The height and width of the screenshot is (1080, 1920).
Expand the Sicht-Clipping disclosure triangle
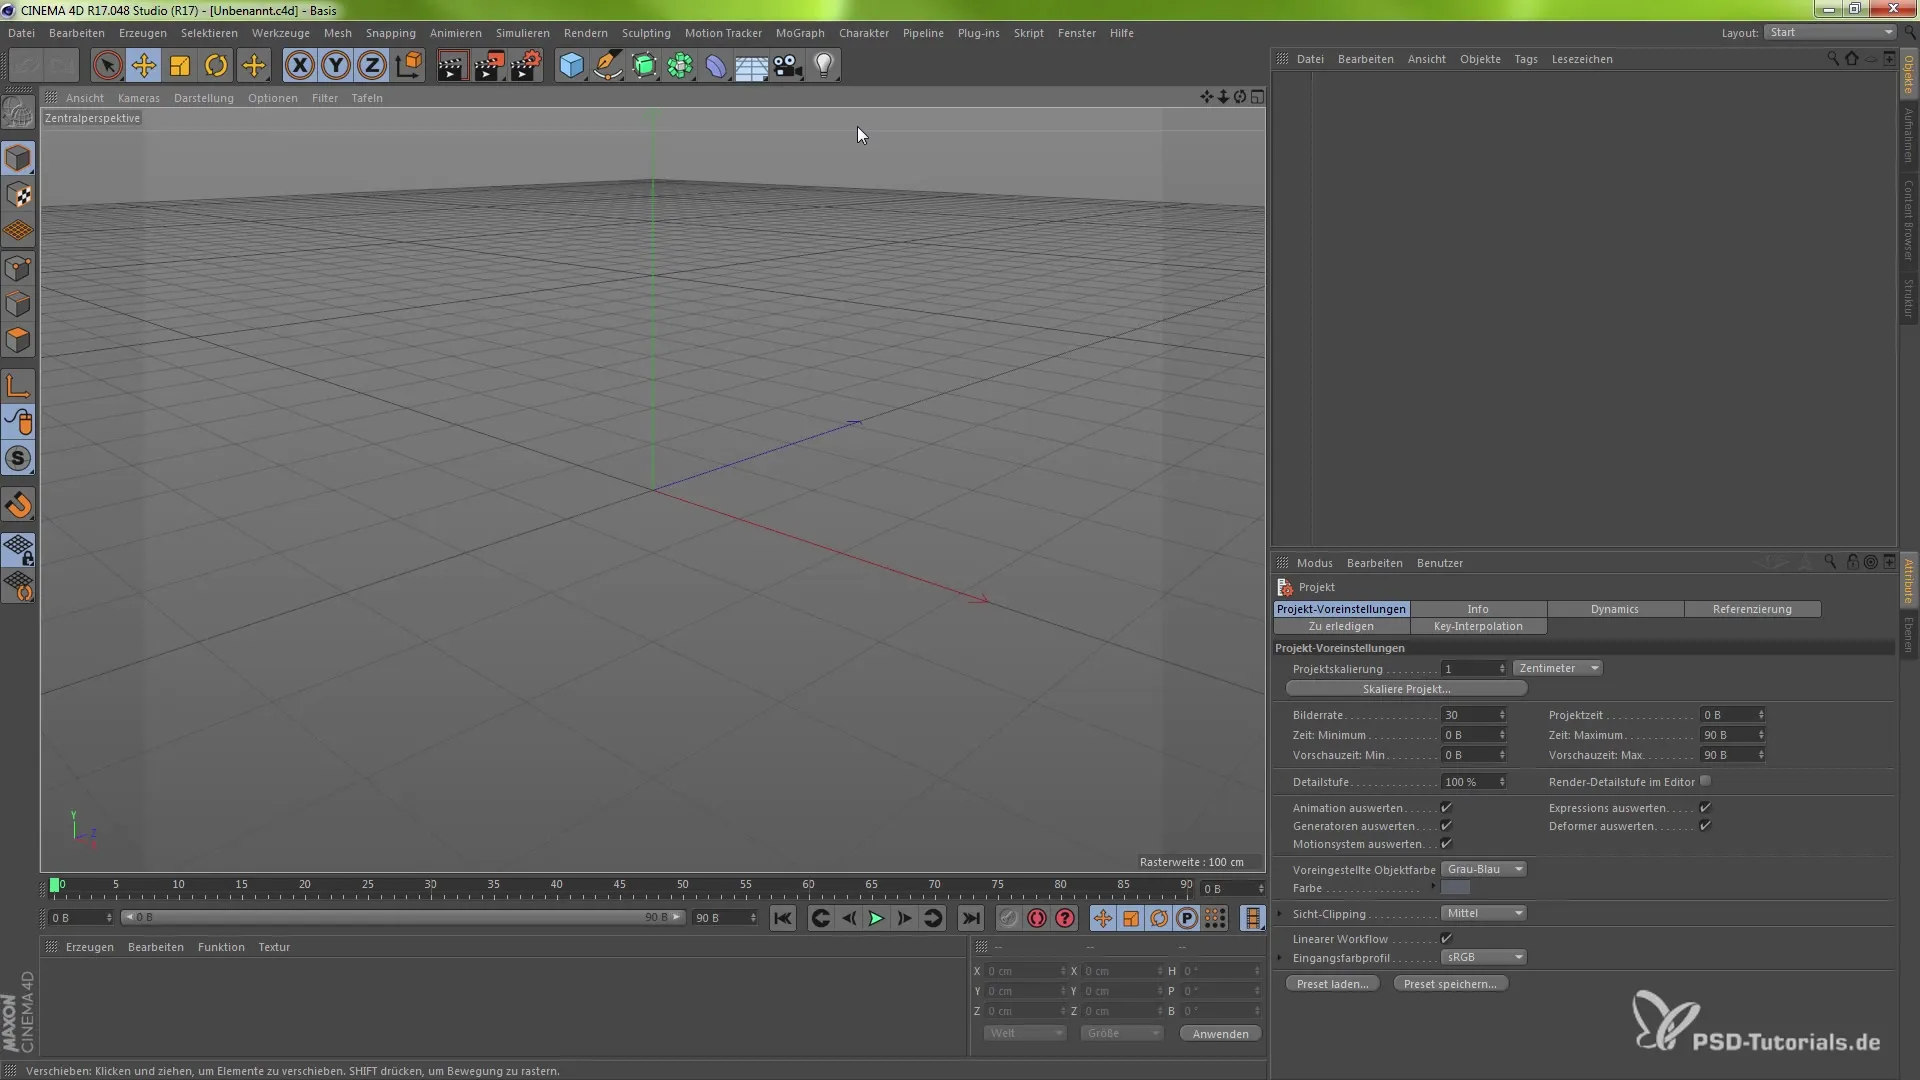pos(1280,913)
